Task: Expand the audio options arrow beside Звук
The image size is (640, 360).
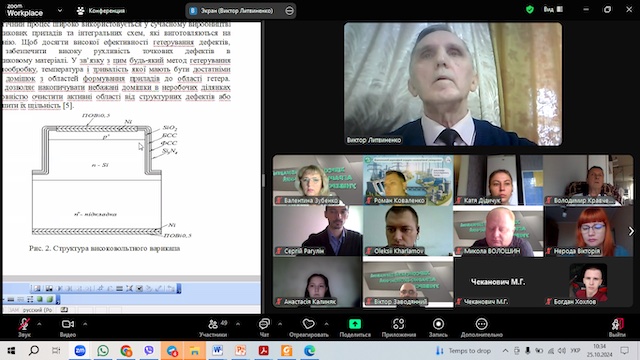Action: coord(40,324)
